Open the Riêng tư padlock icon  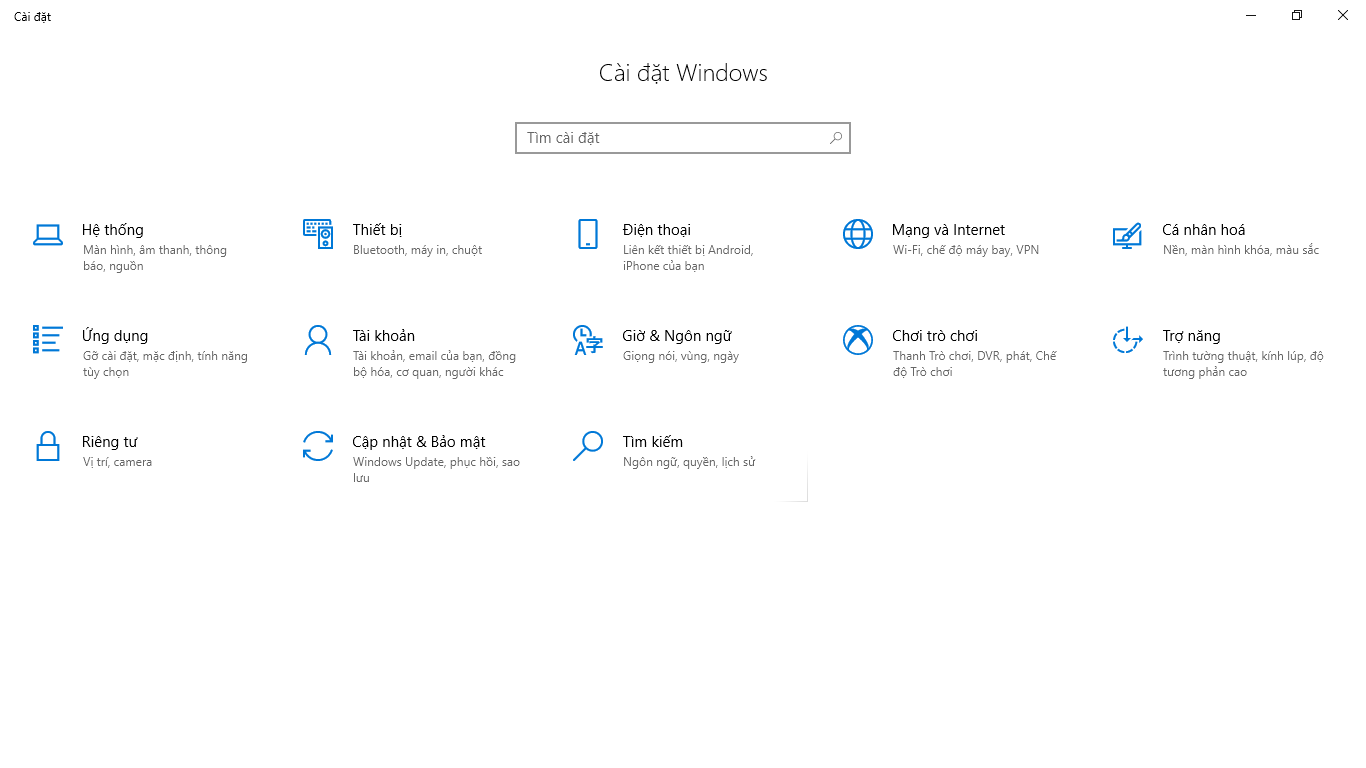coord(48,446)
